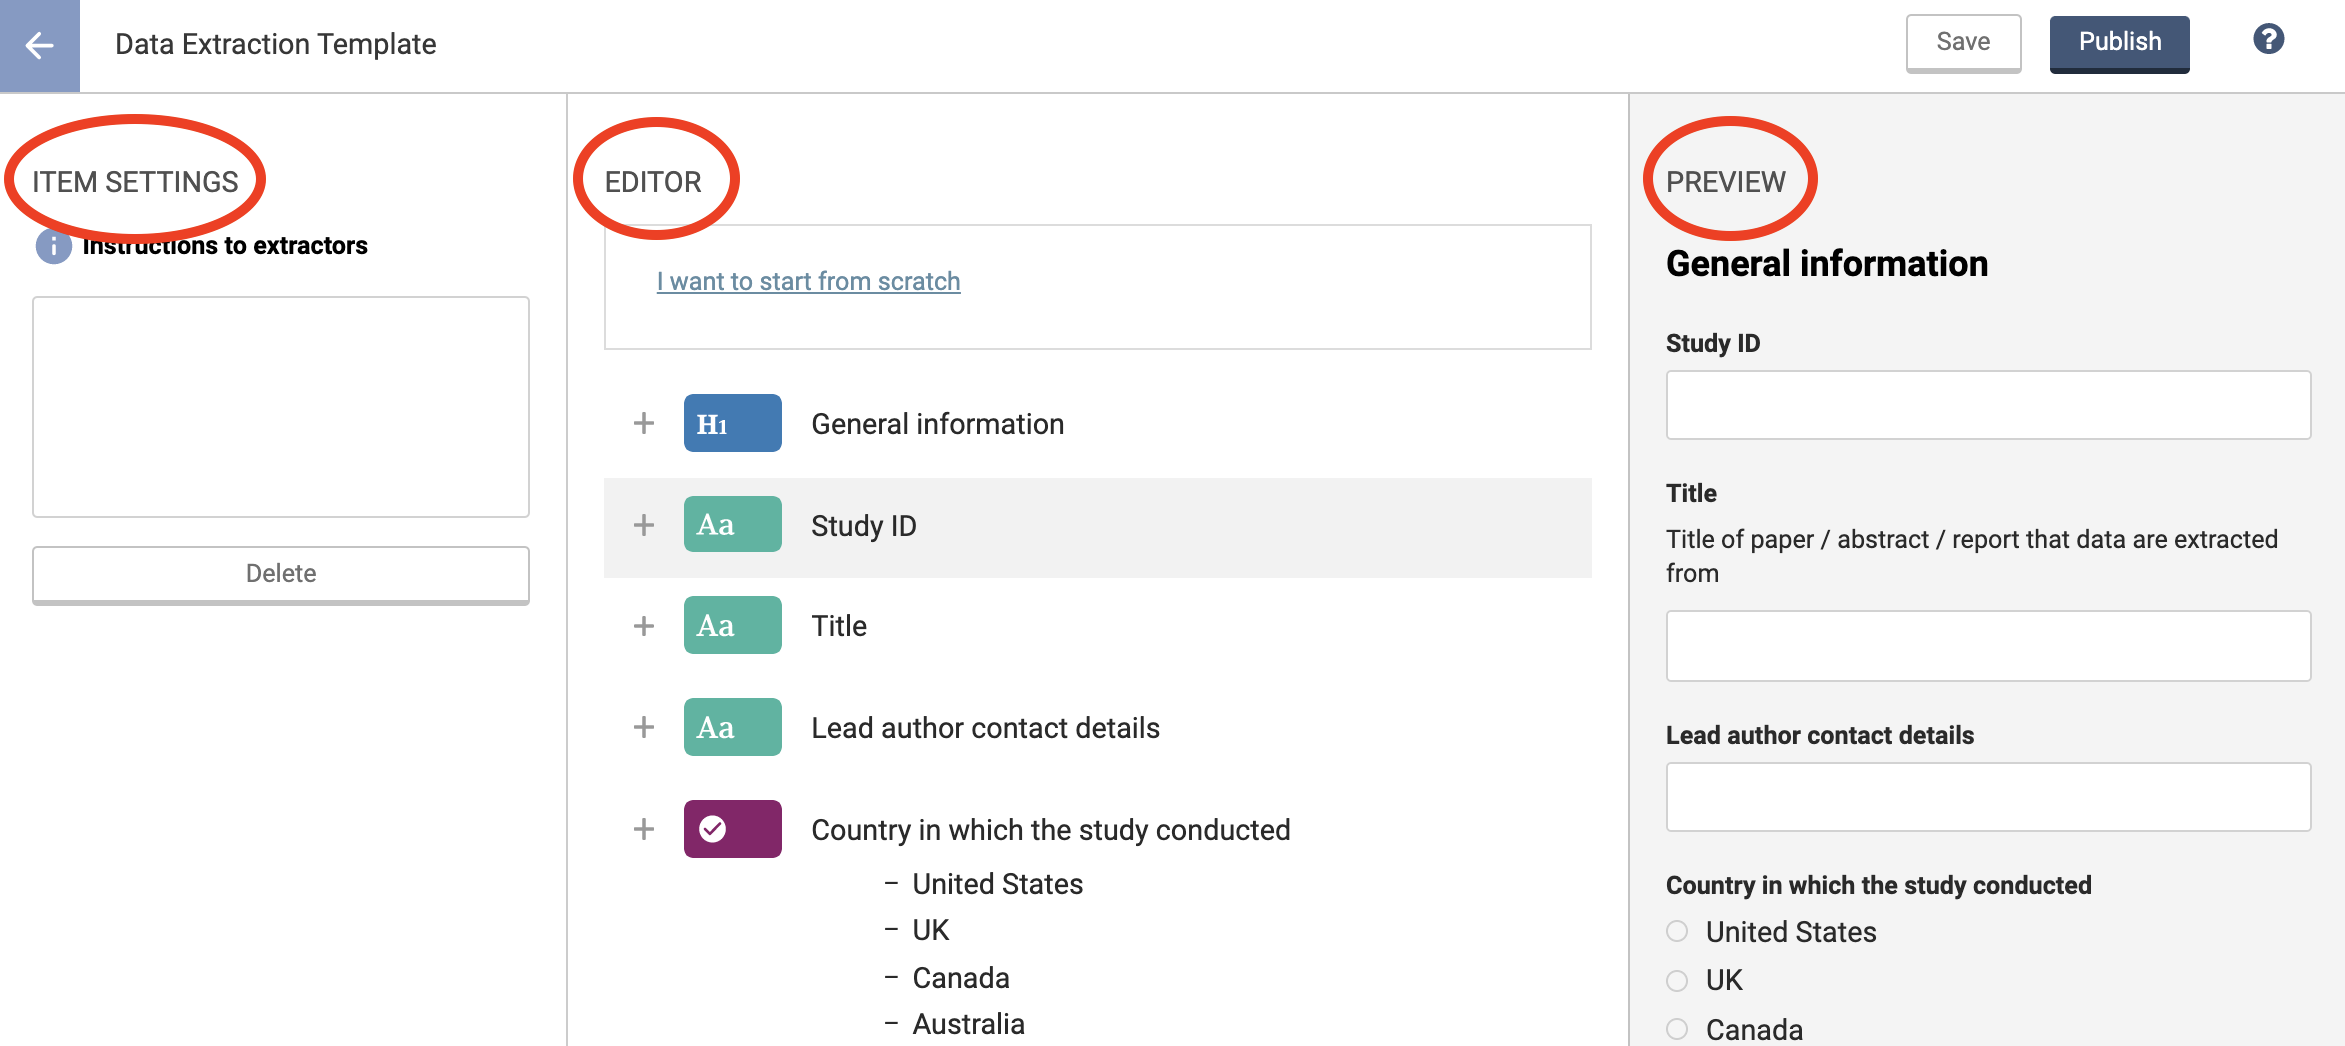Image resolution: width=2345 pixels, height=1046 pixels.
Task: Click the info icon beside Instructions to extractors
Action: pos(53,246)
